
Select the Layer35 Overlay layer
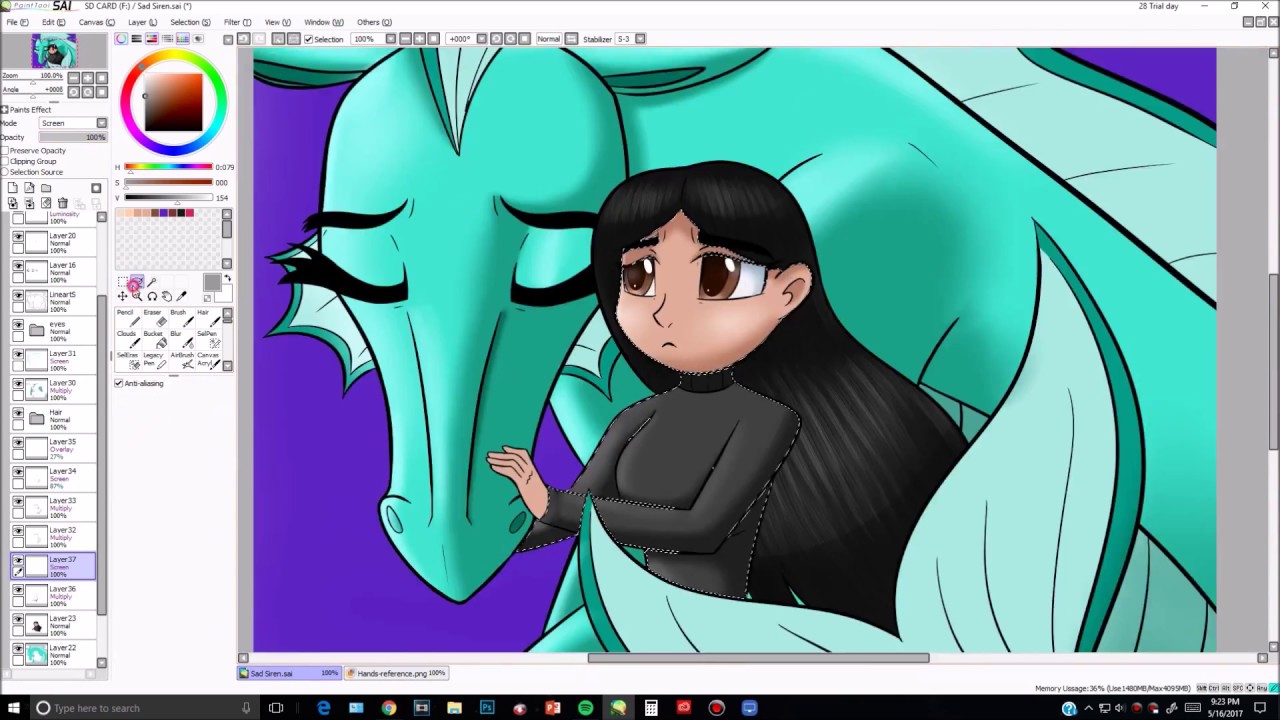coord(53,448)
